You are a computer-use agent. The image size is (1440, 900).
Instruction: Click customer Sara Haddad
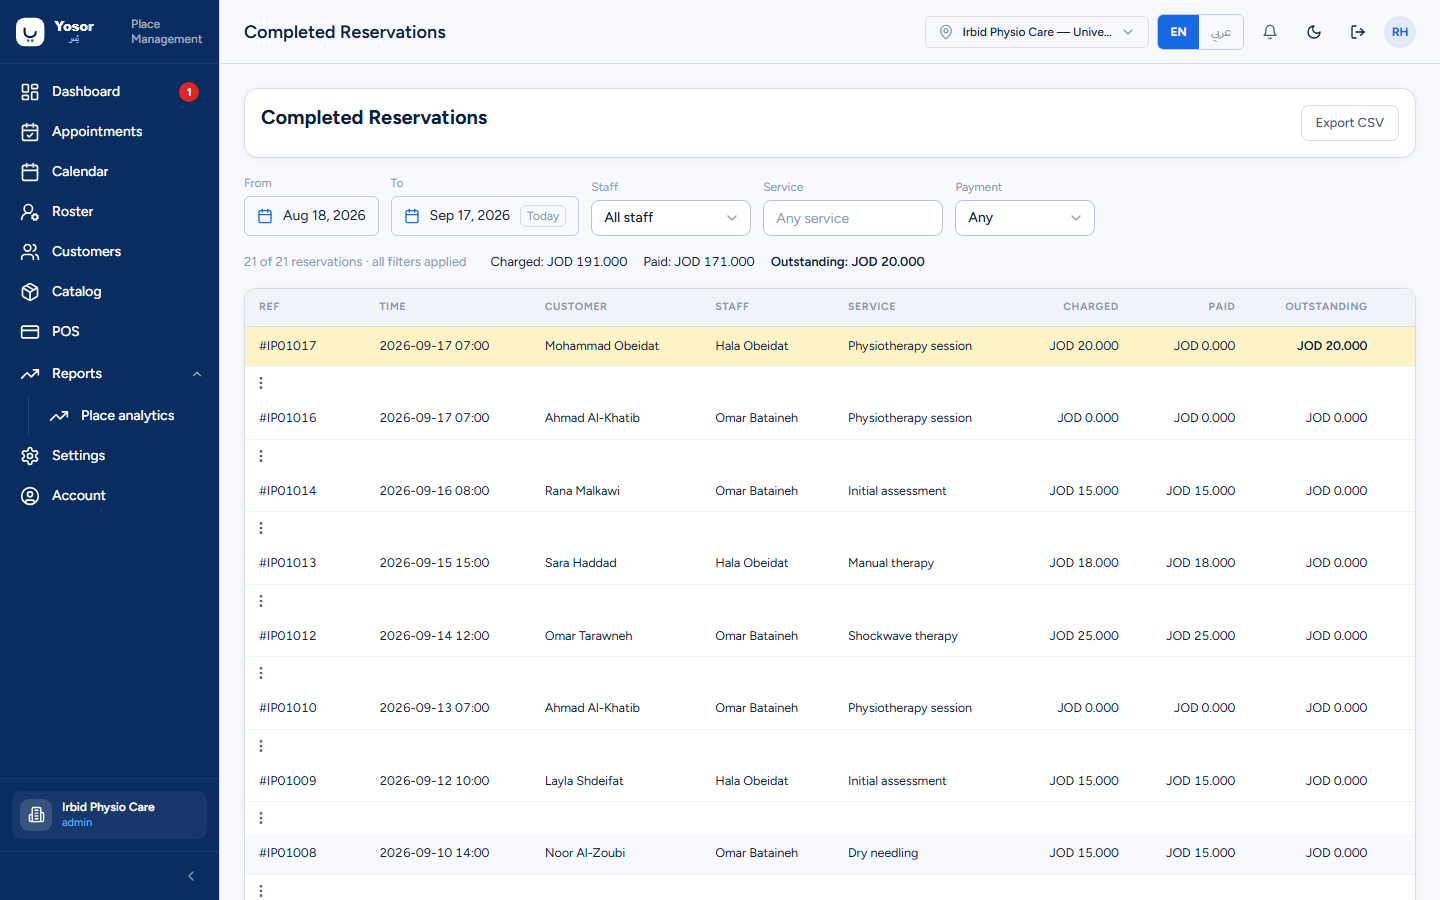click(x=581, y=563)
